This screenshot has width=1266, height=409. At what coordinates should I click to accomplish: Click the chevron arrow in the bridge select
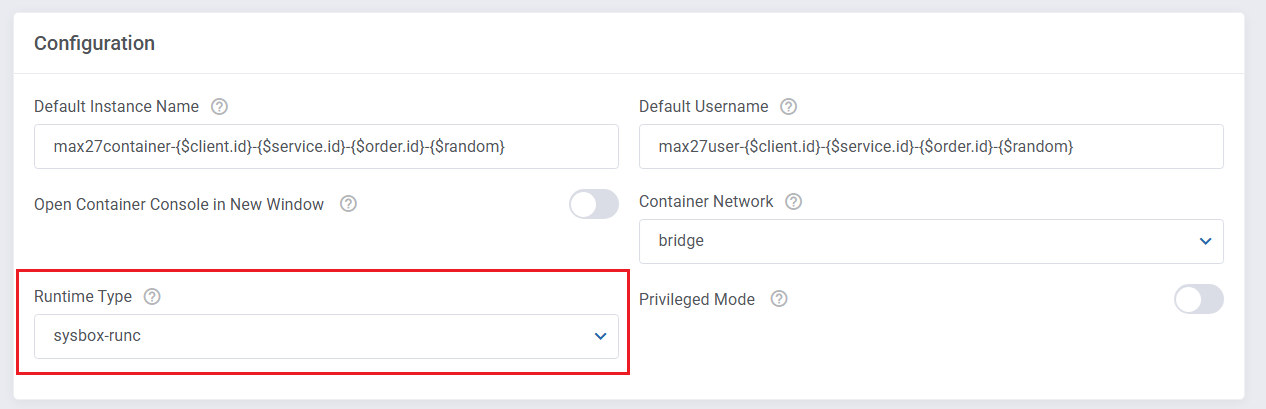point(1205,241)
